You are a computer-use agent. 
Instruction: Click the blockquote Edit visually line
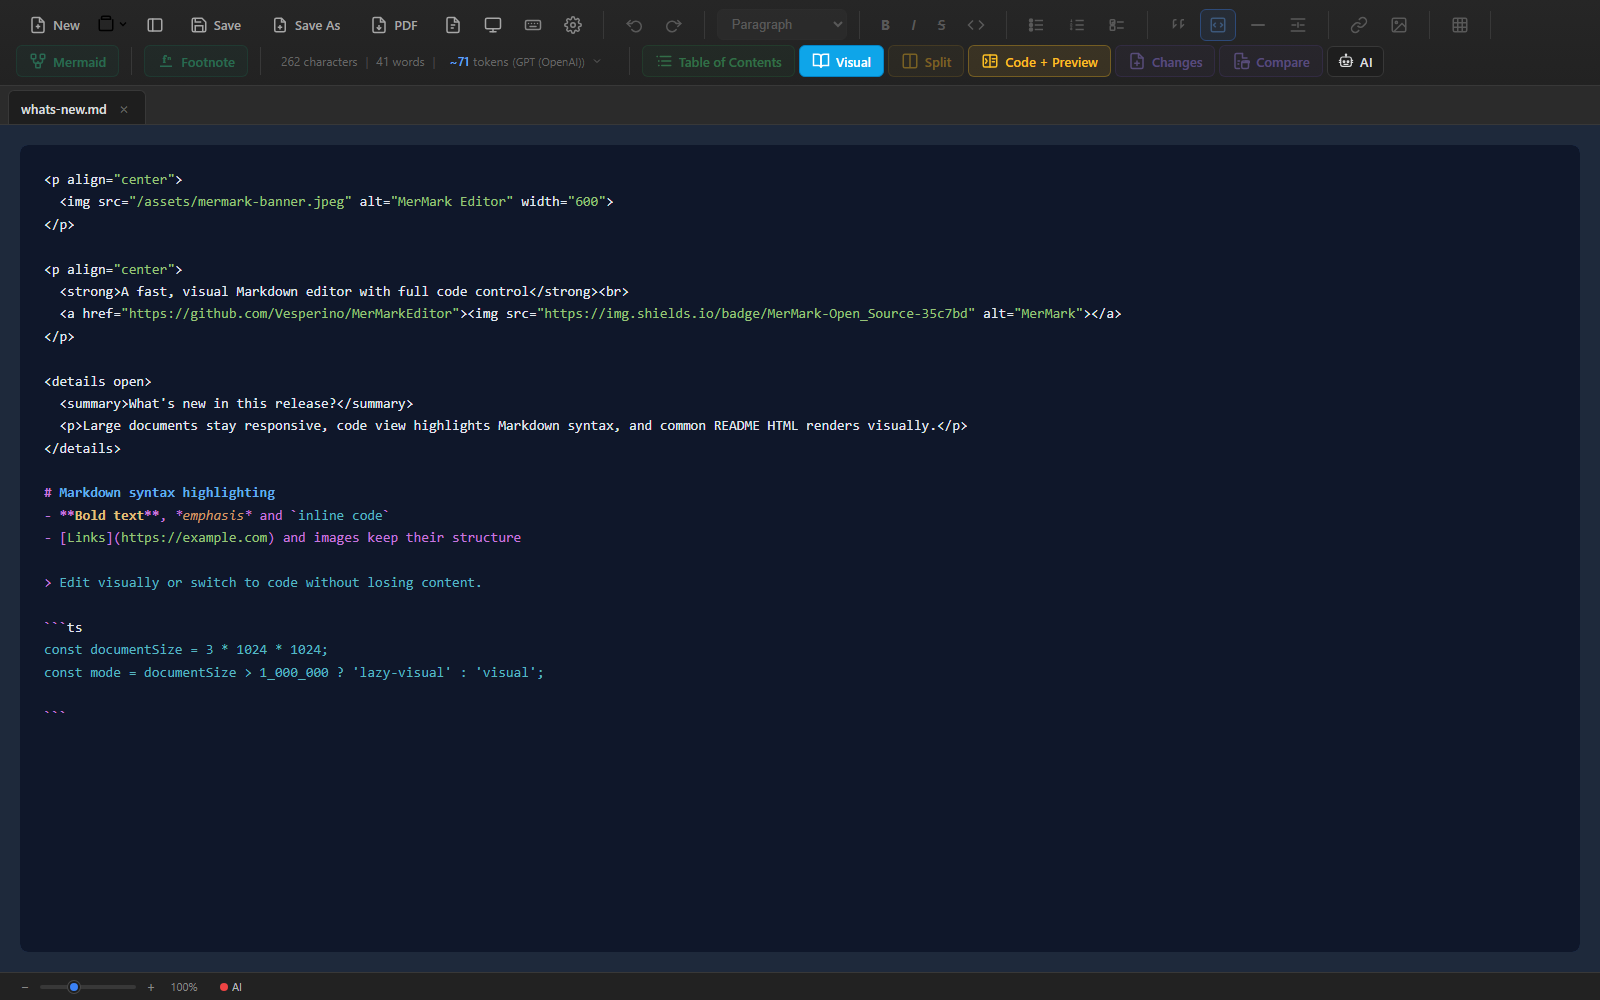pos(263,583)
